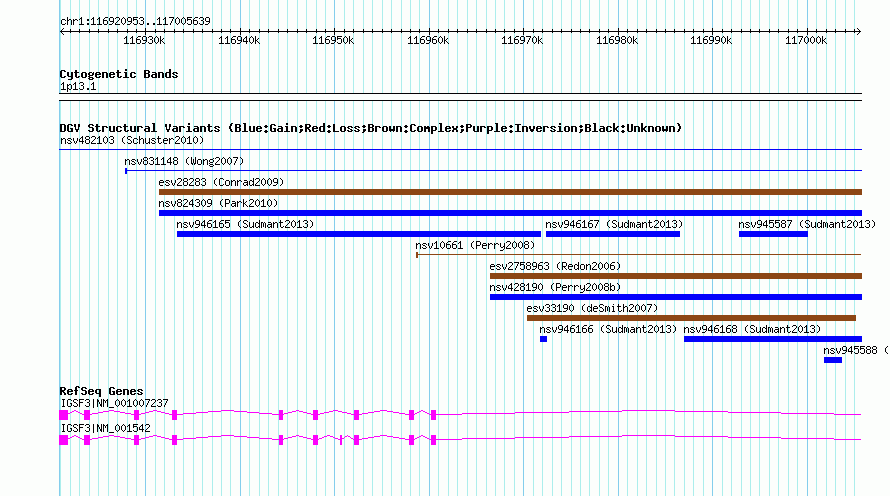Click the blue nsv428190 gain bar
The image size is (890, 496).
coord(676,297)
